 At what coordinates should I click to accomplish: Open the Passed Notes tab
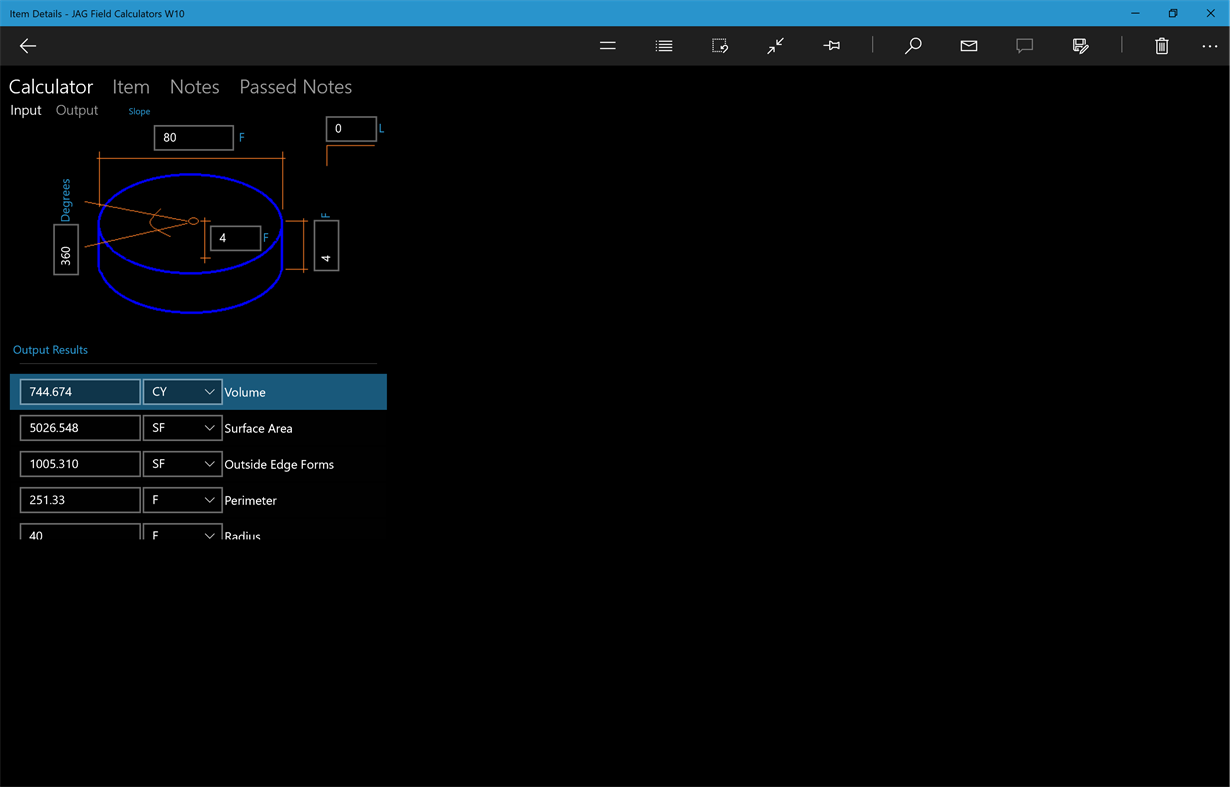[x=295, y=87]
